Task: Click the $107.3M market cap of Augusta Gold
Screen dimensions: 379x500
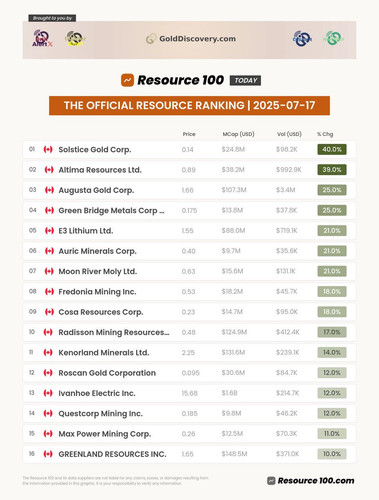Action: point(234,190)
